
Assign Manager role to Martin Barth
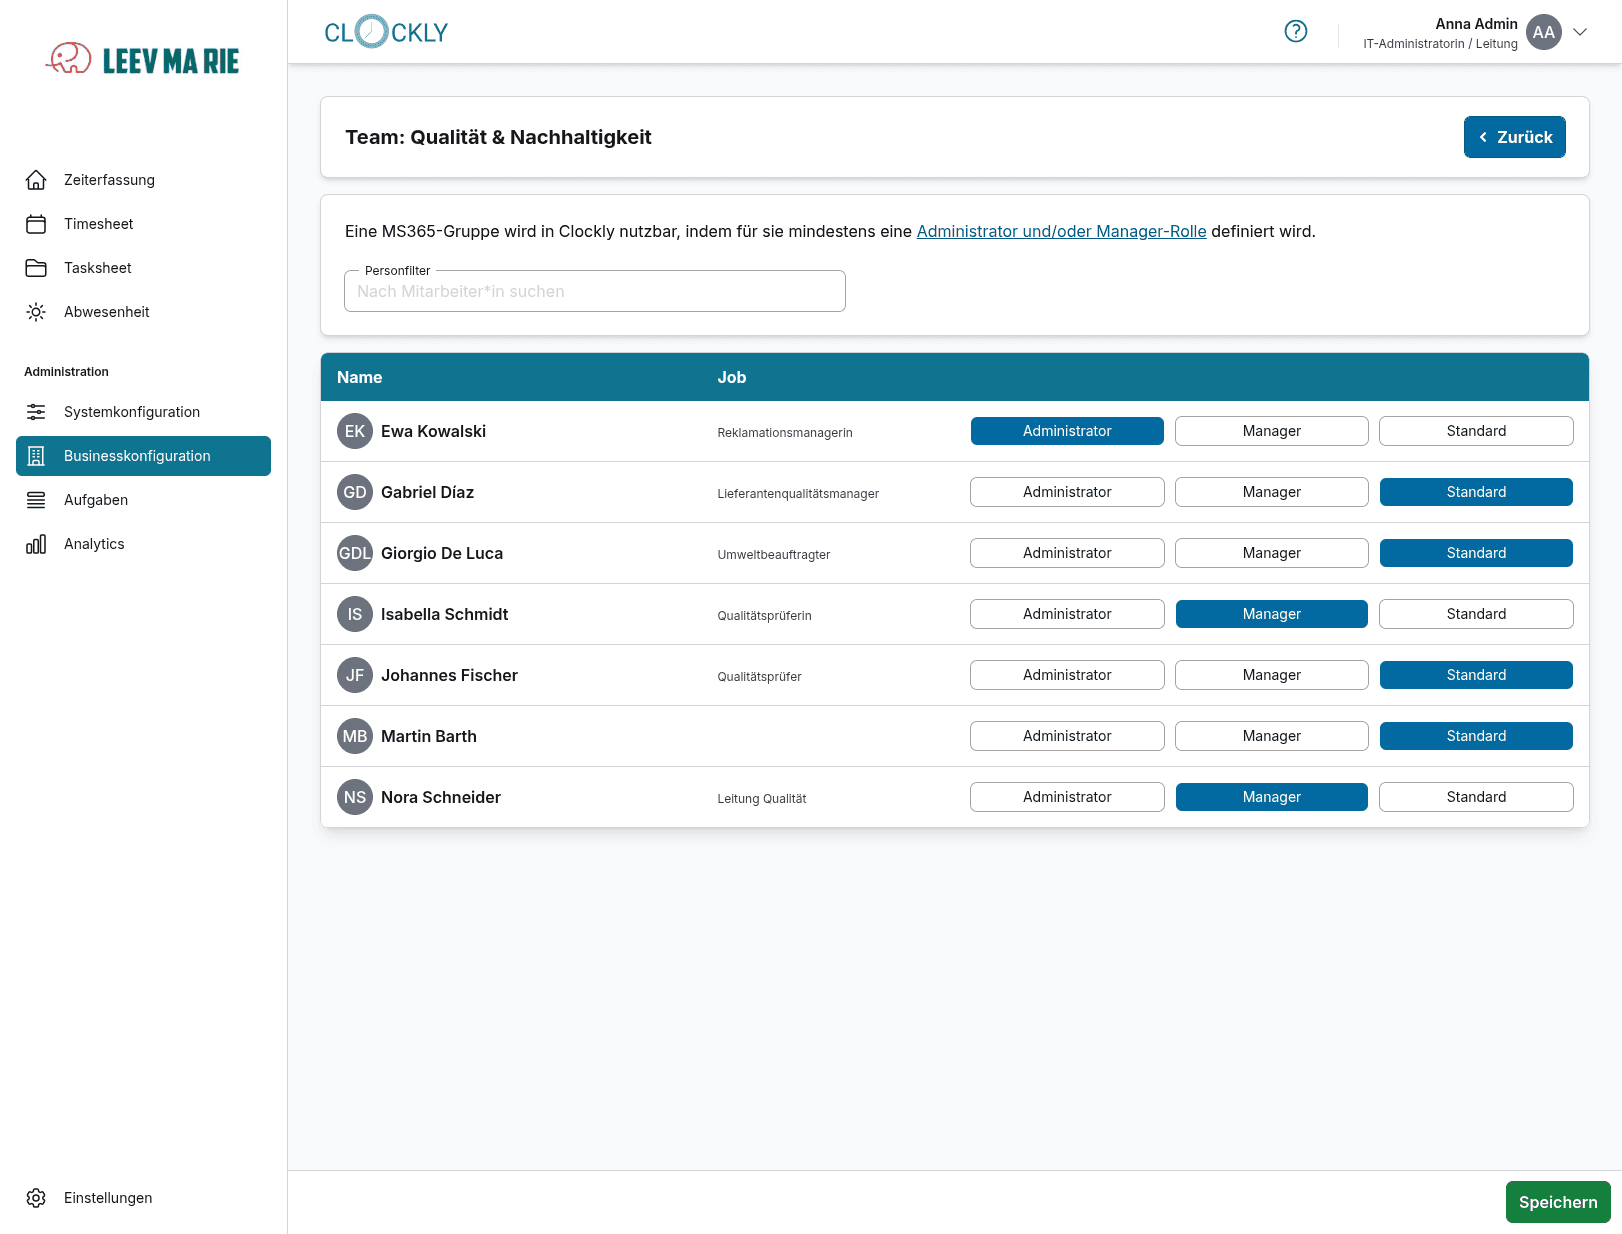click(x=1271, y=736)
